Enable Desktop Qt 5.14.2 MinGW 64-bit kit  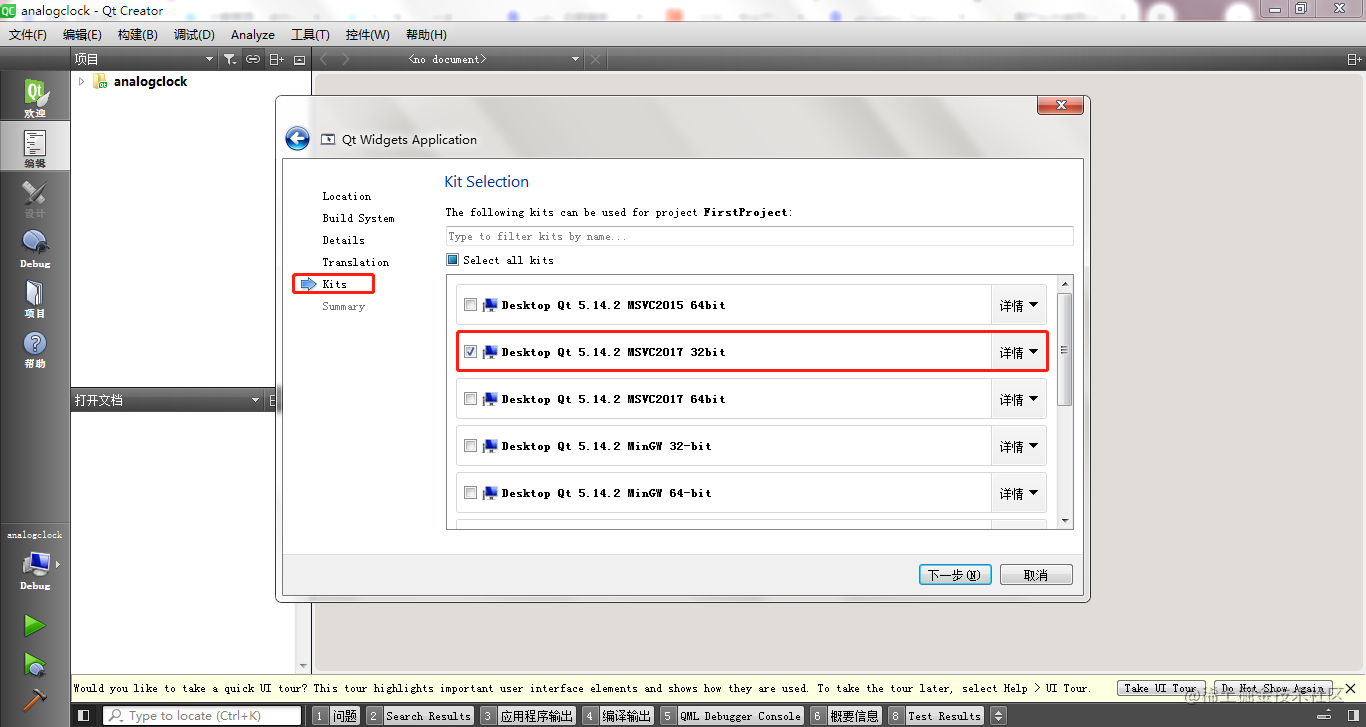(470, 493)
